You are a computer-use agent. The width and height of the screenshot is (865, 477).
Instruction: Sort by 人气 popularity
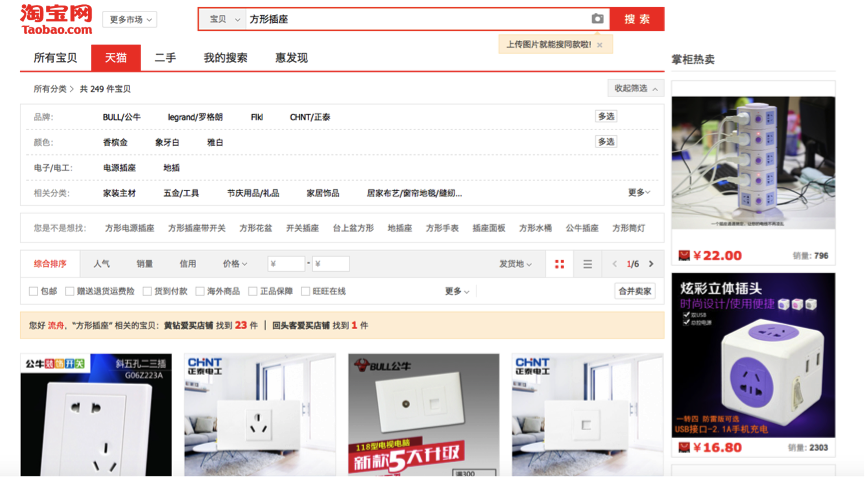(x=102, y=264)
